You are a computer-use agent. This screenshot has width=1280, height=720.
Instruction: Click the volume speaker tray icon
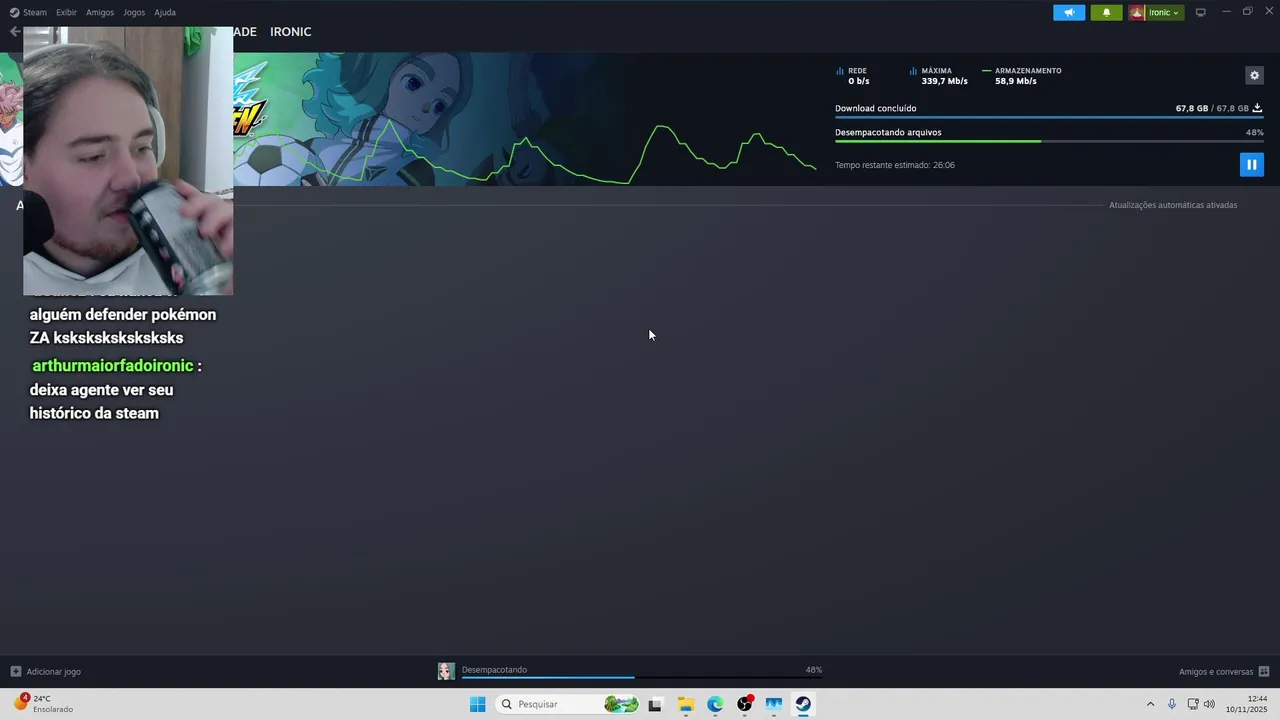1209,704
